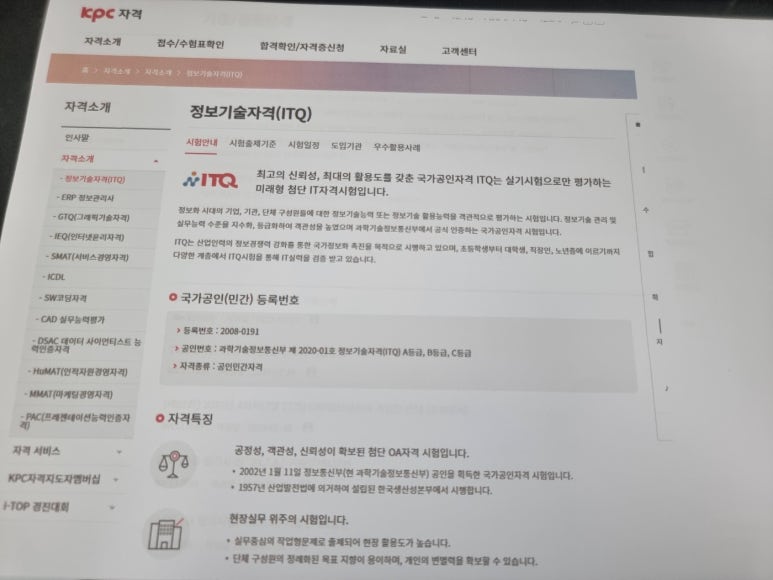The height and width of the screenshot is (580, 773).
Task: Expand the 자격 서비스 section arrow
Action: point(119,452)
